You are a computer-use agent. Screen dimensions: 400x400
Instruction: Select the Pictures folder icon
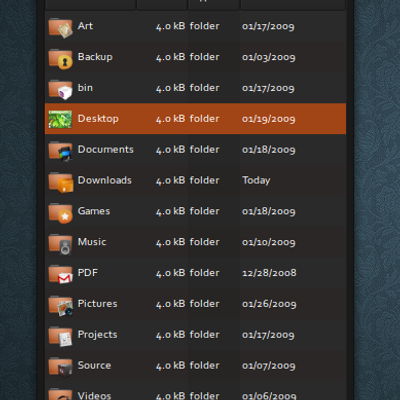[x=60, y=306]
